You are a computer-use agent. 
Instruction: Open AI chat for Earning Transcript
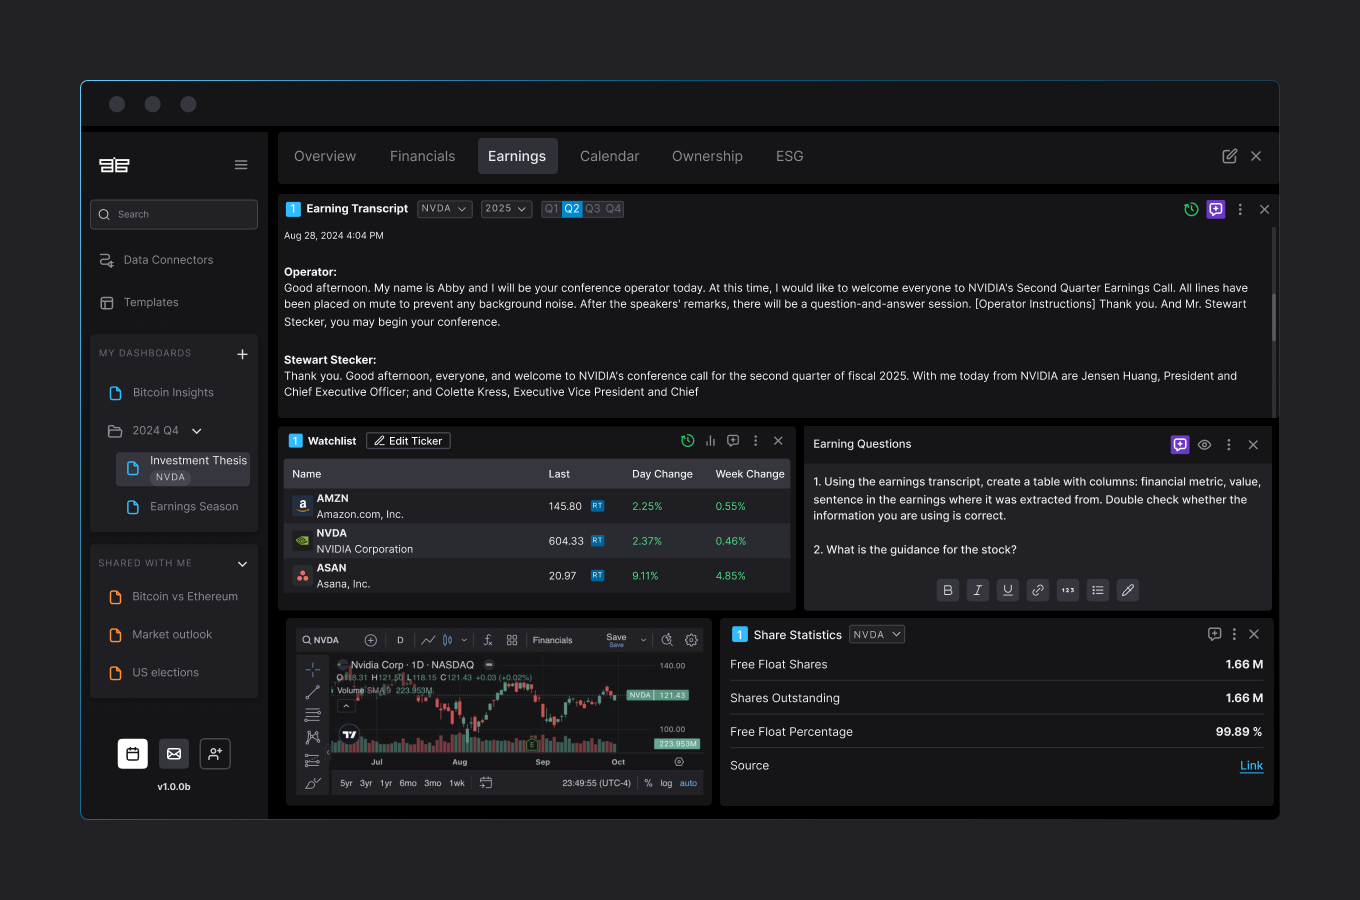tap(1216, 210)
